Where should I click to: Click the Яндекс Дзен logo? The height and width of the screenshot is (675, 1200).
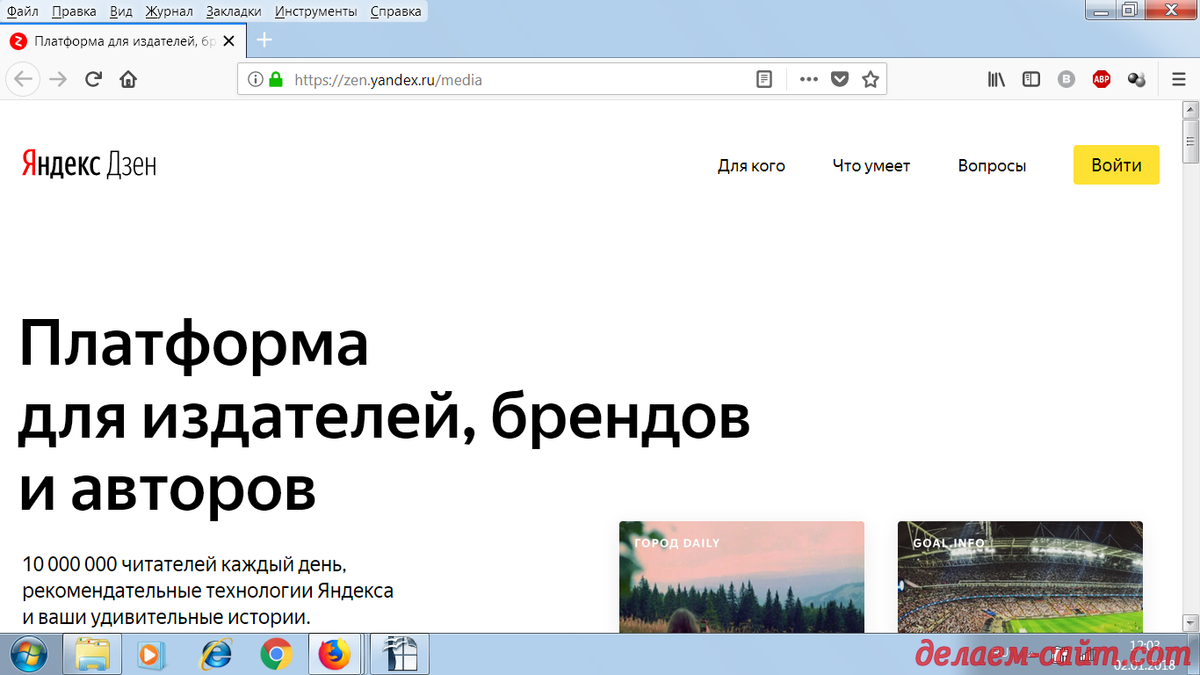[89, 165]
